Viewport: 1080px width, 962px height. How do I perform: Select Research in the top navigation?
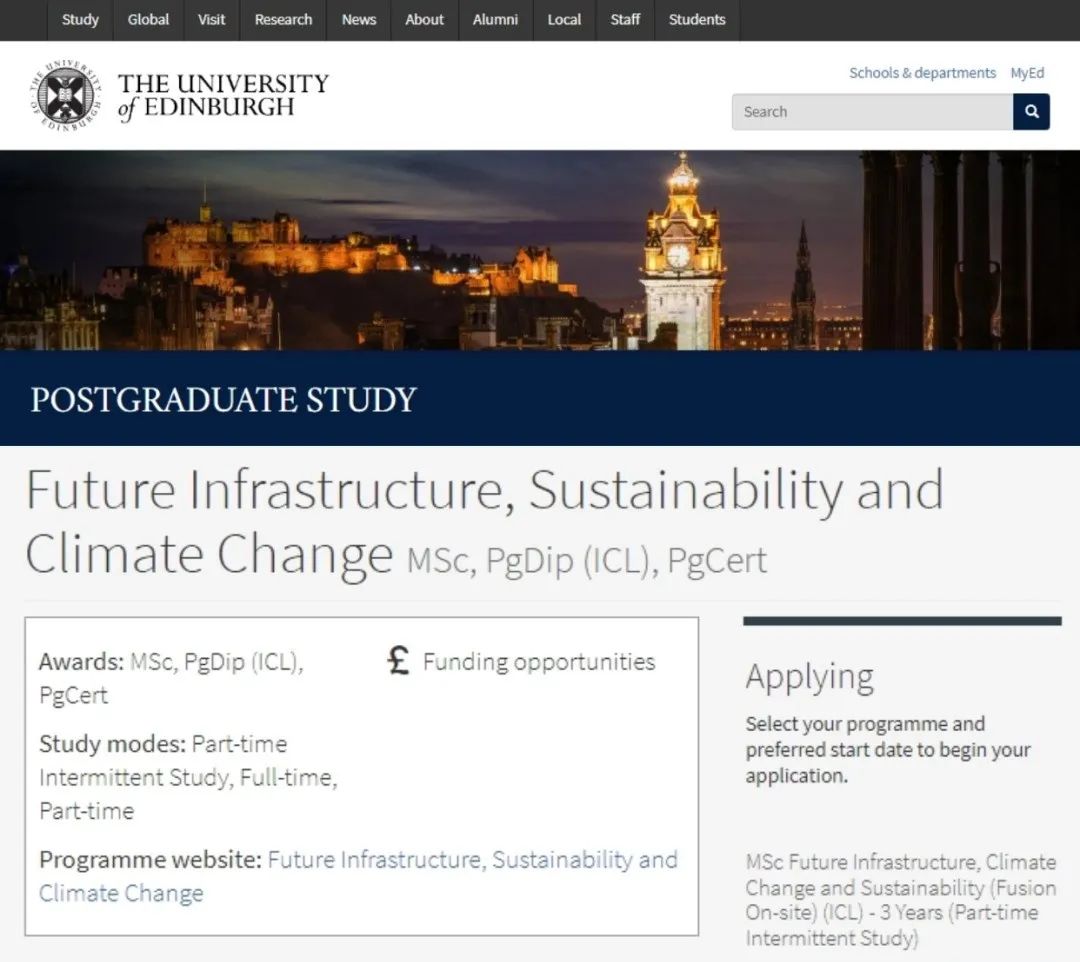click(283, 20)
